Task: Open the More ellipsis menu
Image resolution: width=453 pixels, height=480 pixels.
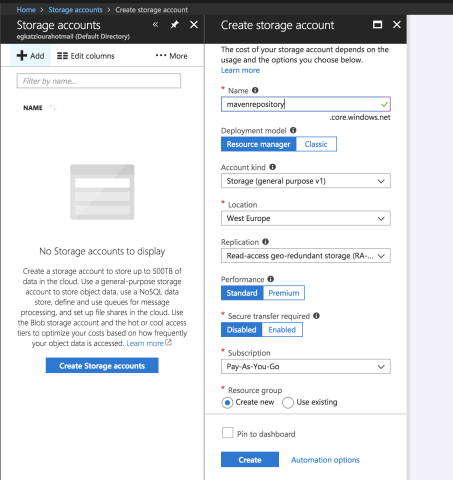Action: pyautogui.click(x=171, y=56)
